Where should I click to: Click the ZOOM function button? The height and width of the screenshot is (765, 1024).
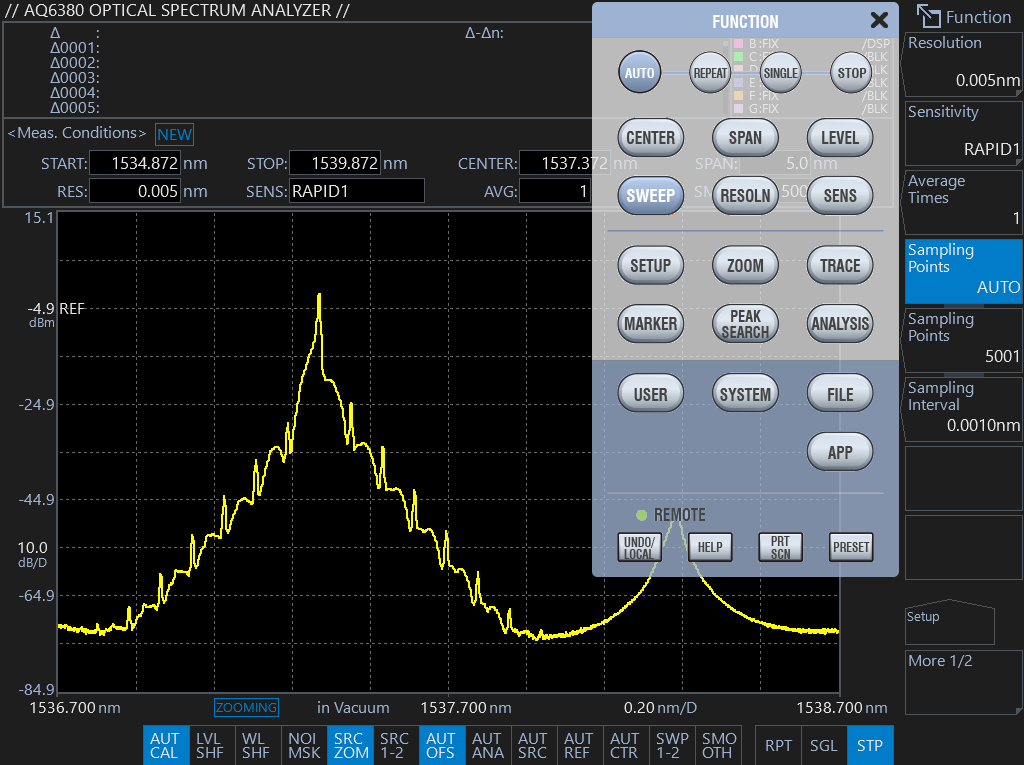click(x=745, y=266)
